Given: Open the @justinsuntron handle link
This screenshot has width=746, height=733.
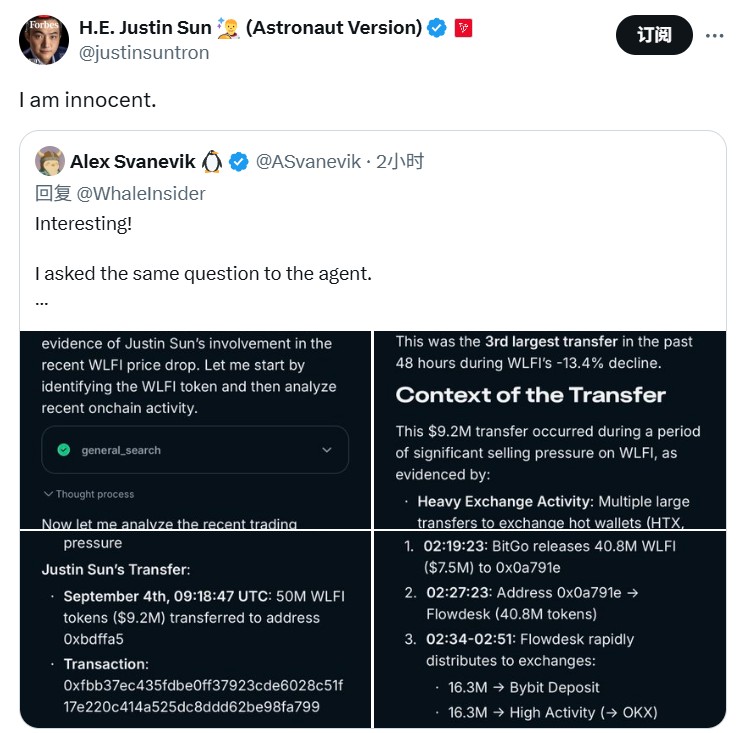Looking at the screenshot, I should click(144, 53).
